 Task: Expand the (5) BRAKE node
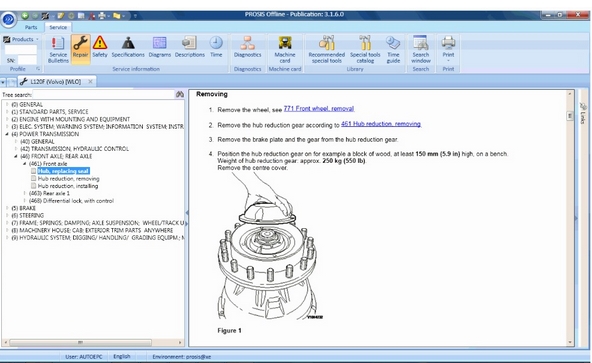pyautogui.click(x=7, y=208)
